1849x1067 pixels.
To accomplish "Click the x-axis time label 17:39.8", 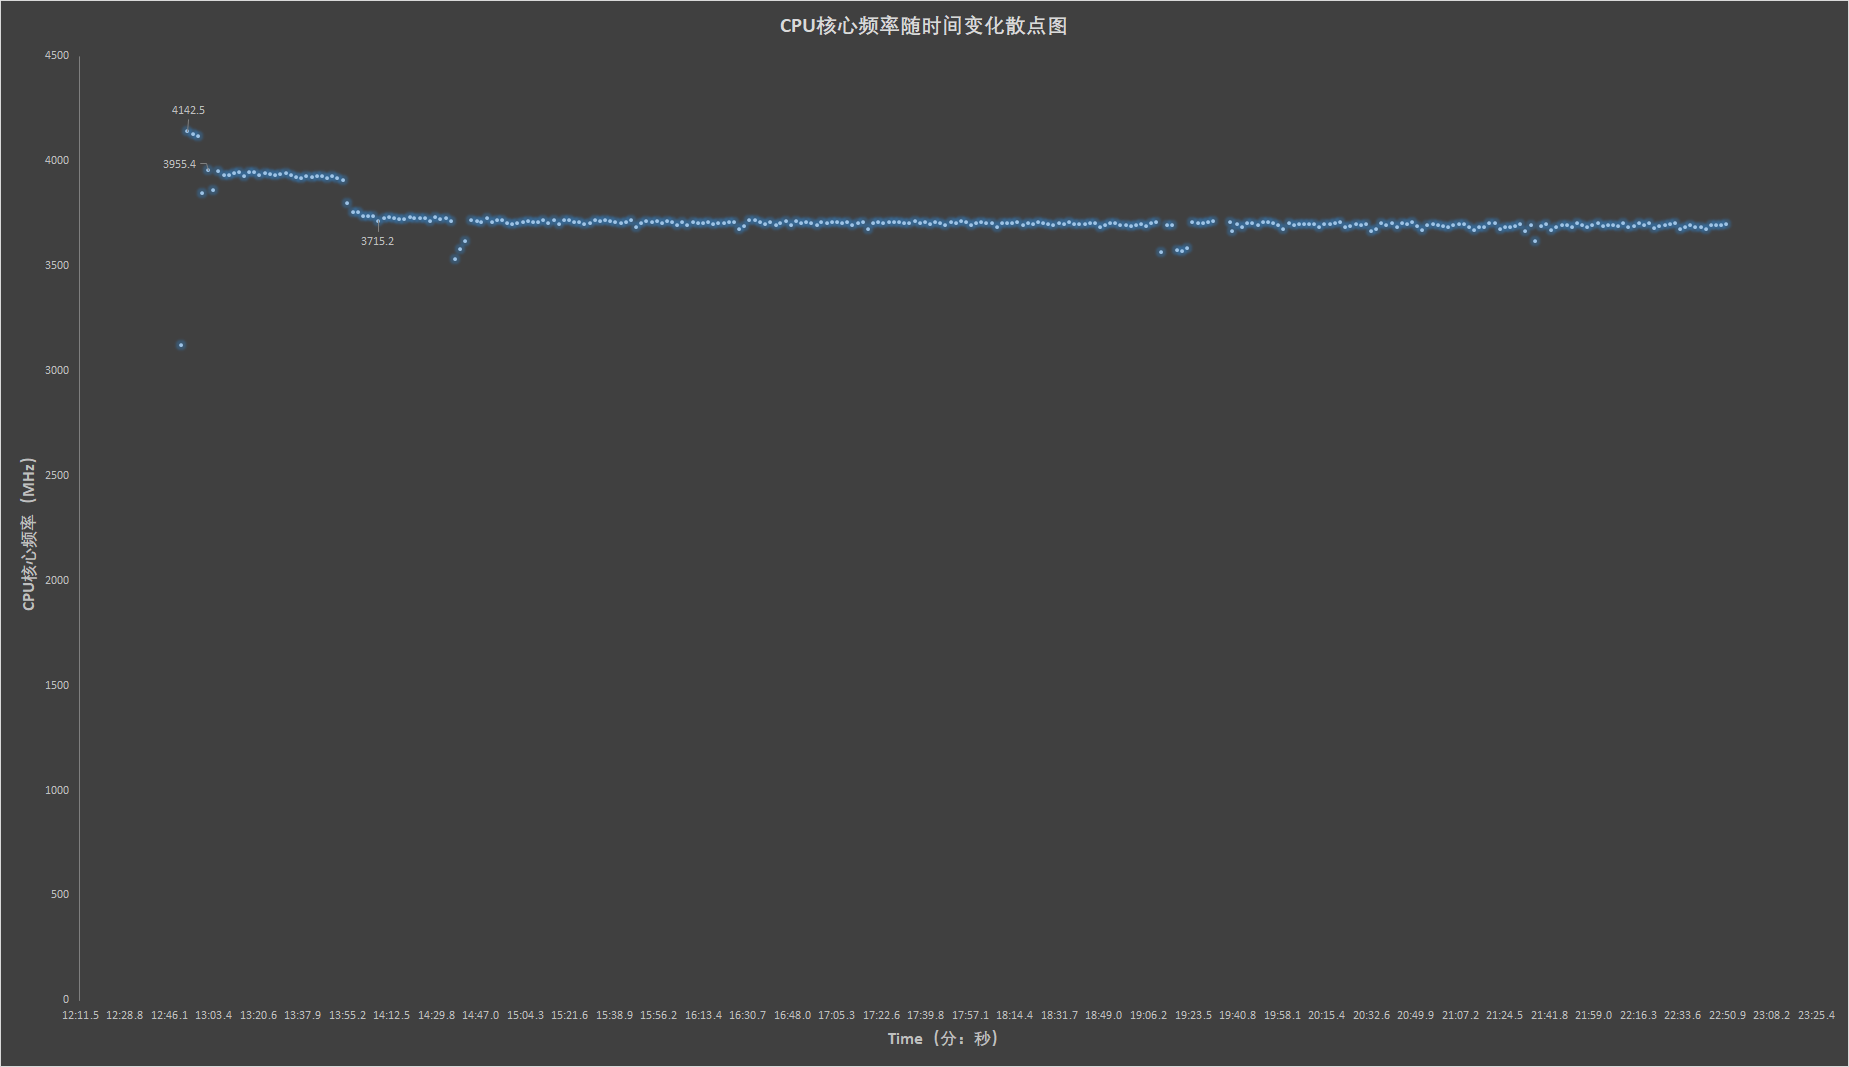I will (x=925, y=1015).
